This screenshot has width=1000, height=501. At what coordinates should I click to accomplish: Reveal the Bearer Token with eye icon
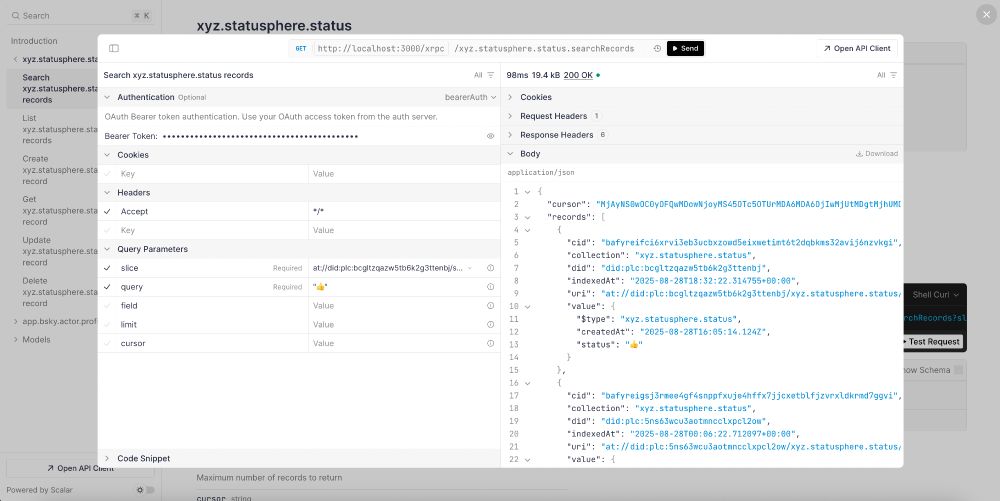(490, 136)
